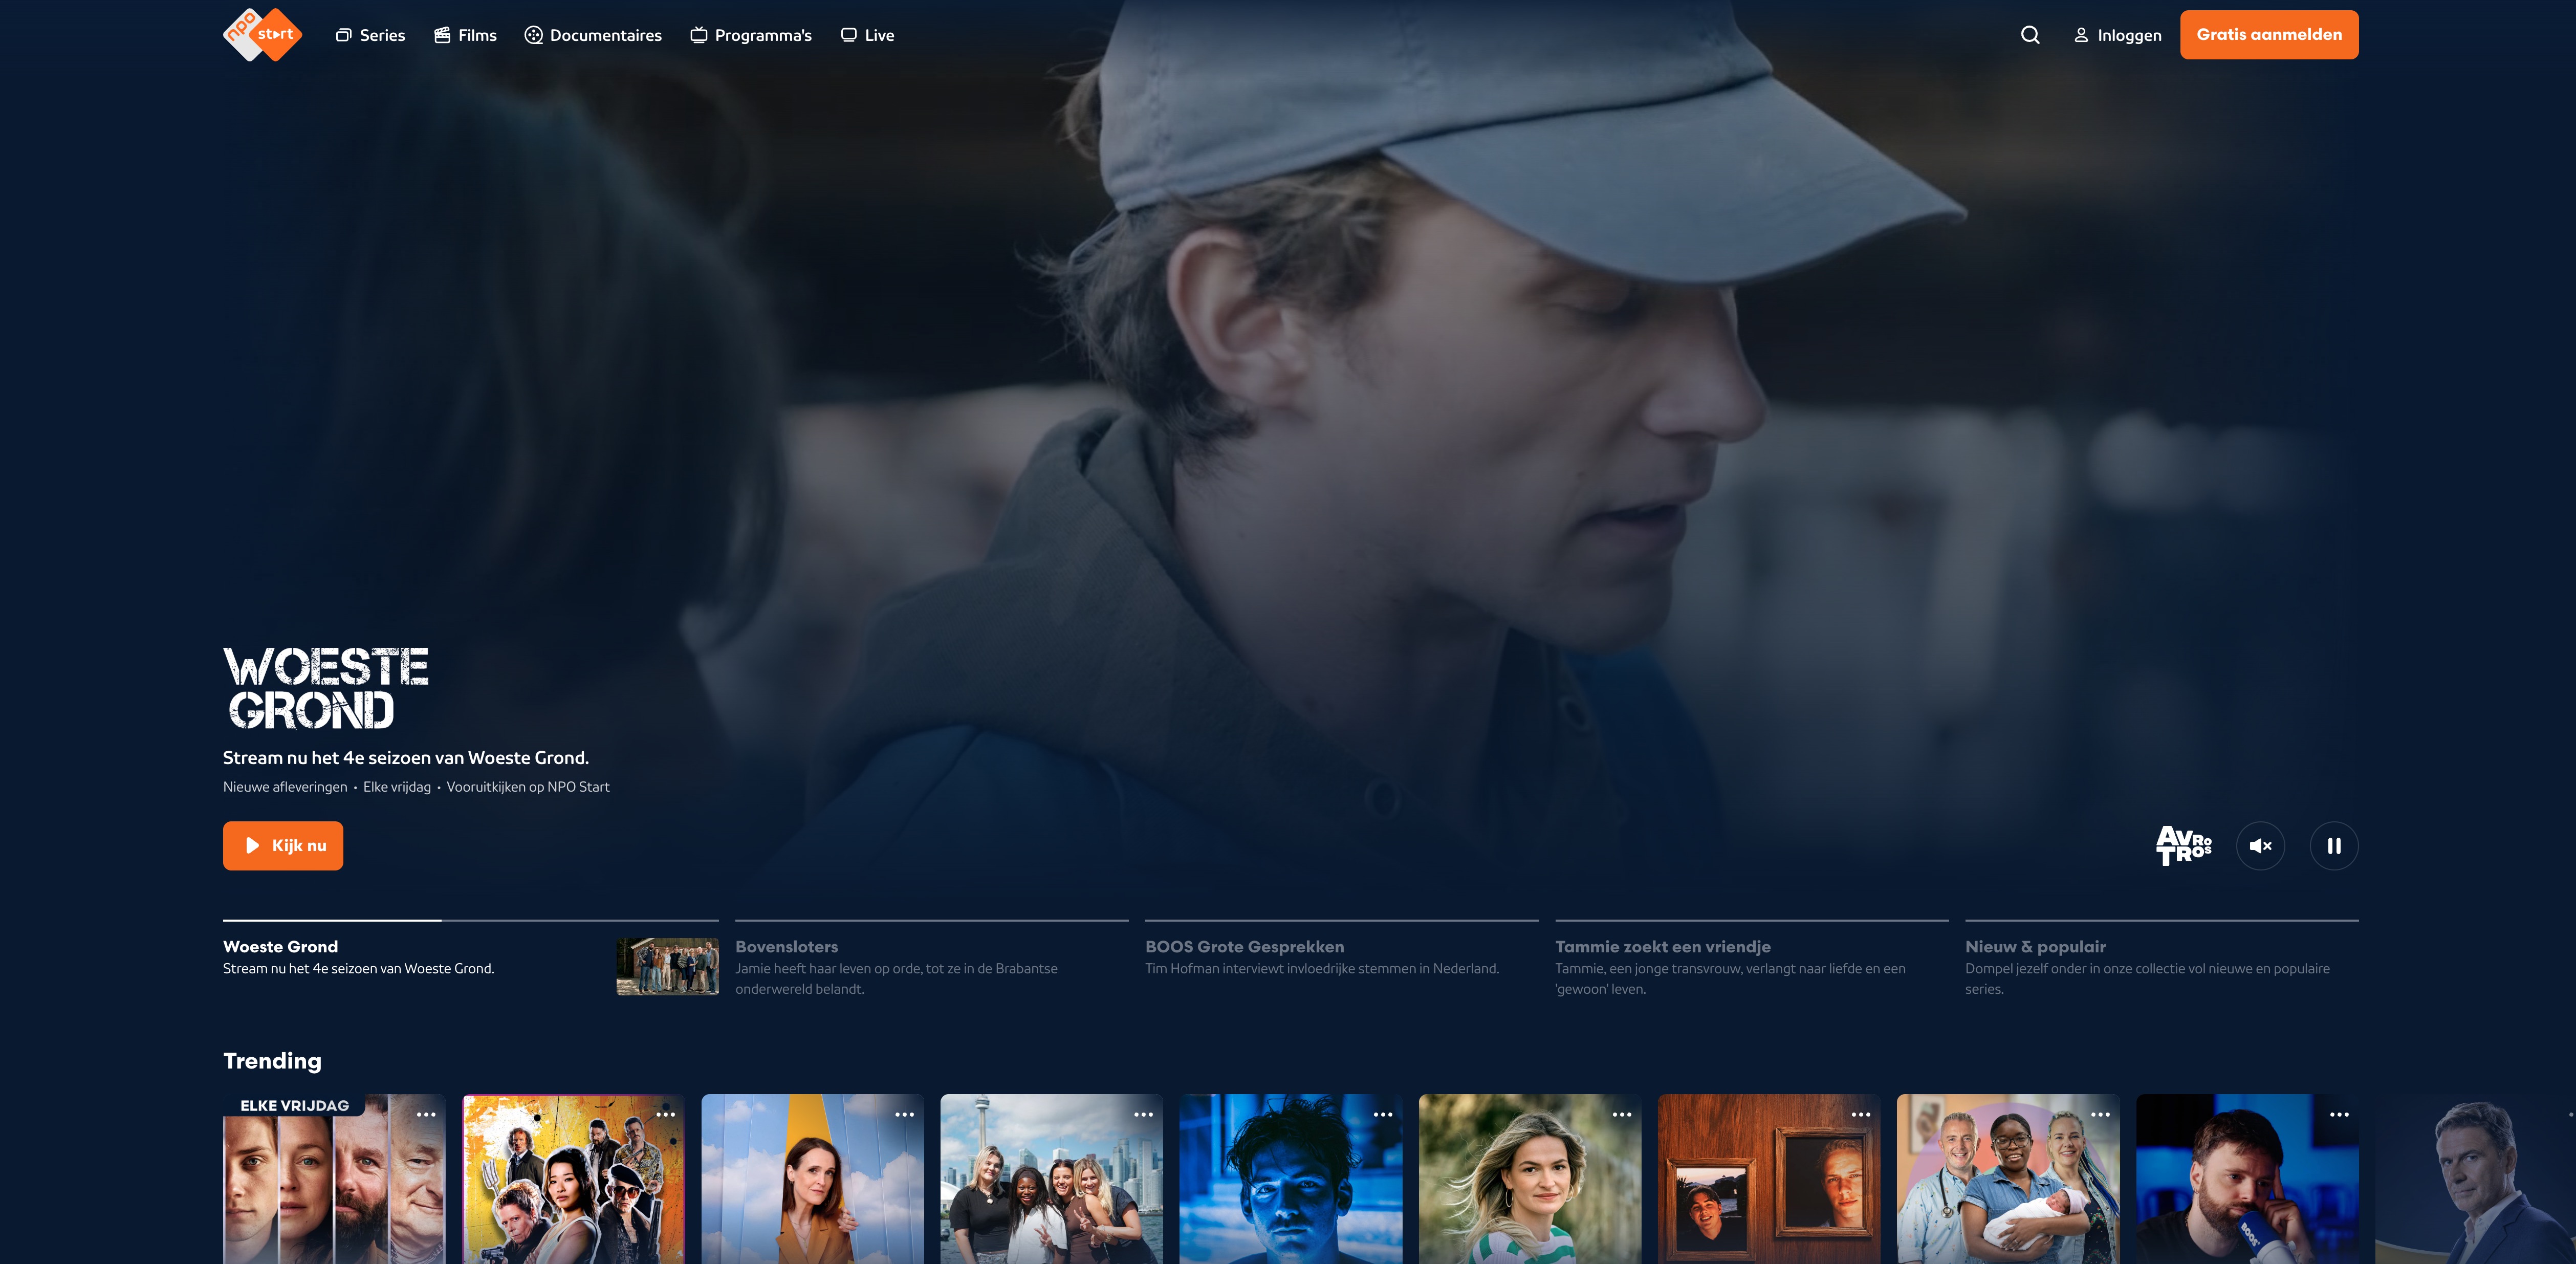This screenshot has height=1264, width=2576.
Task: Open options dots on framed portraits card
Action: click(1861, 1114)
